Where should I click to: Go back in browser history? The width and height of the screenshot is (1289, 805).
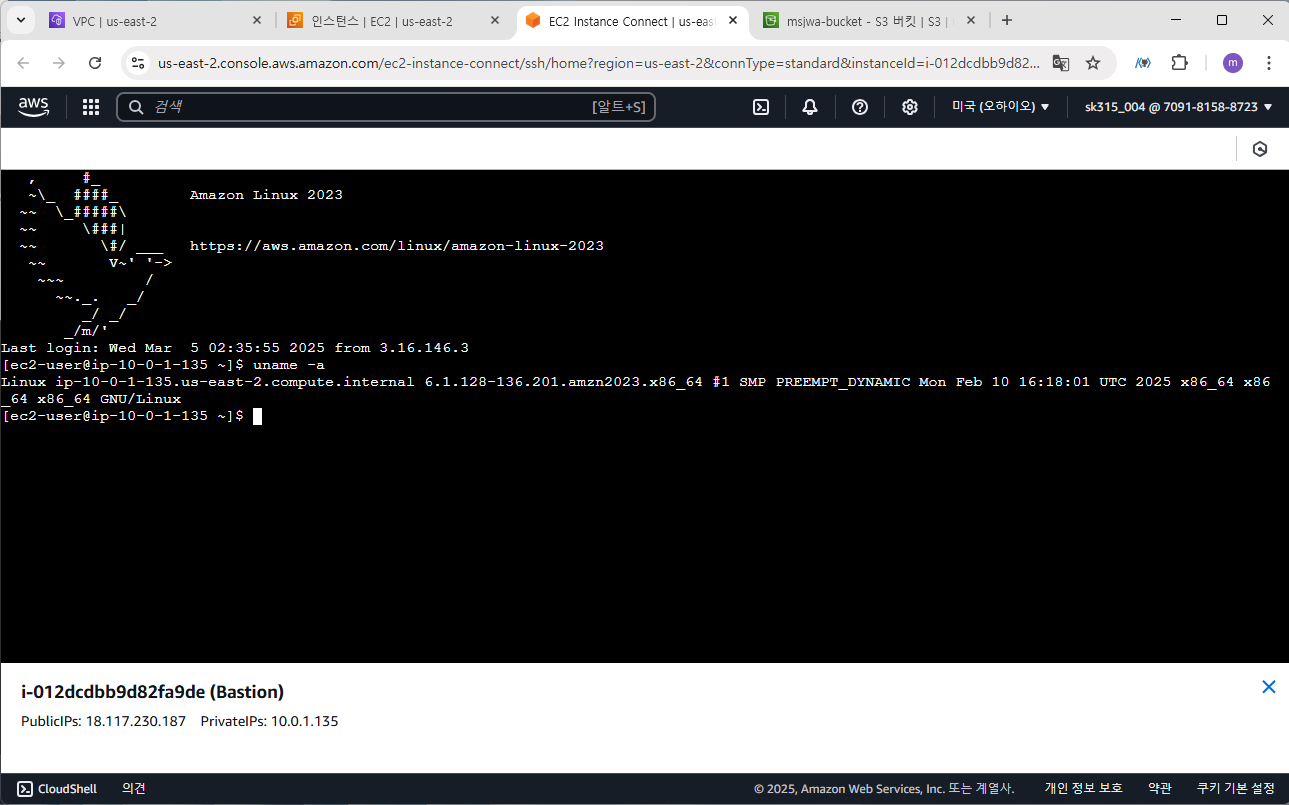pyautogui.click(x=23, y=63)
